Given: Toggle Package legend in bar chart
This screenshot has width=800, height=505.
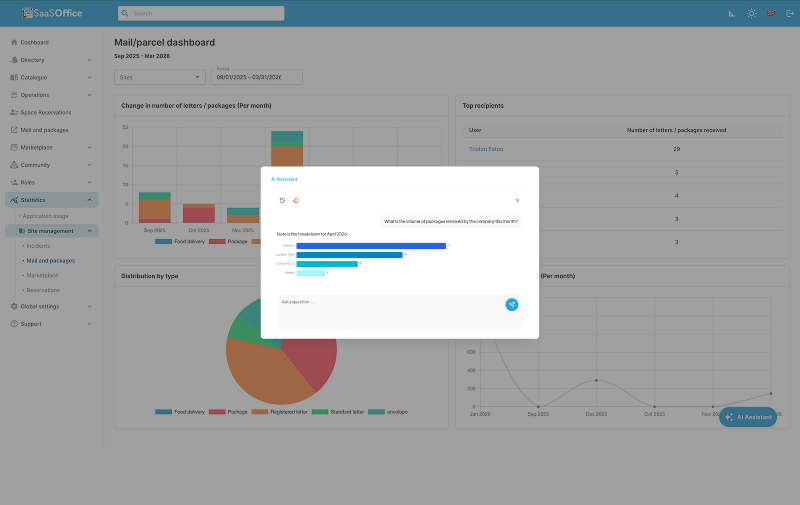Looking at the screenshot, I should click(x=228, y=241).
